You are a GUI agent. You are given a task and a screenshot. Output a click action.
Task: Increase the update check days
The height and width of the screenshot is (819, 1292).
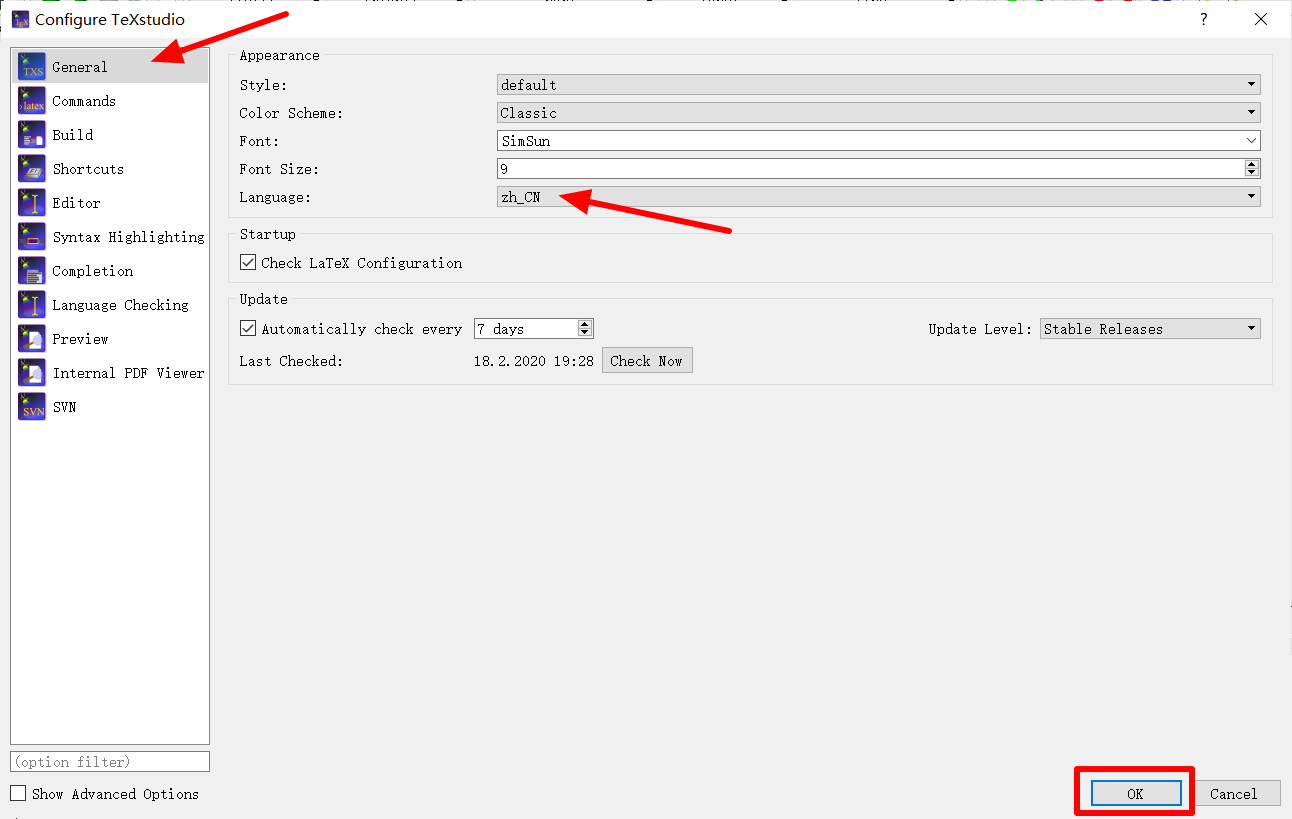(x=585, y=324)
